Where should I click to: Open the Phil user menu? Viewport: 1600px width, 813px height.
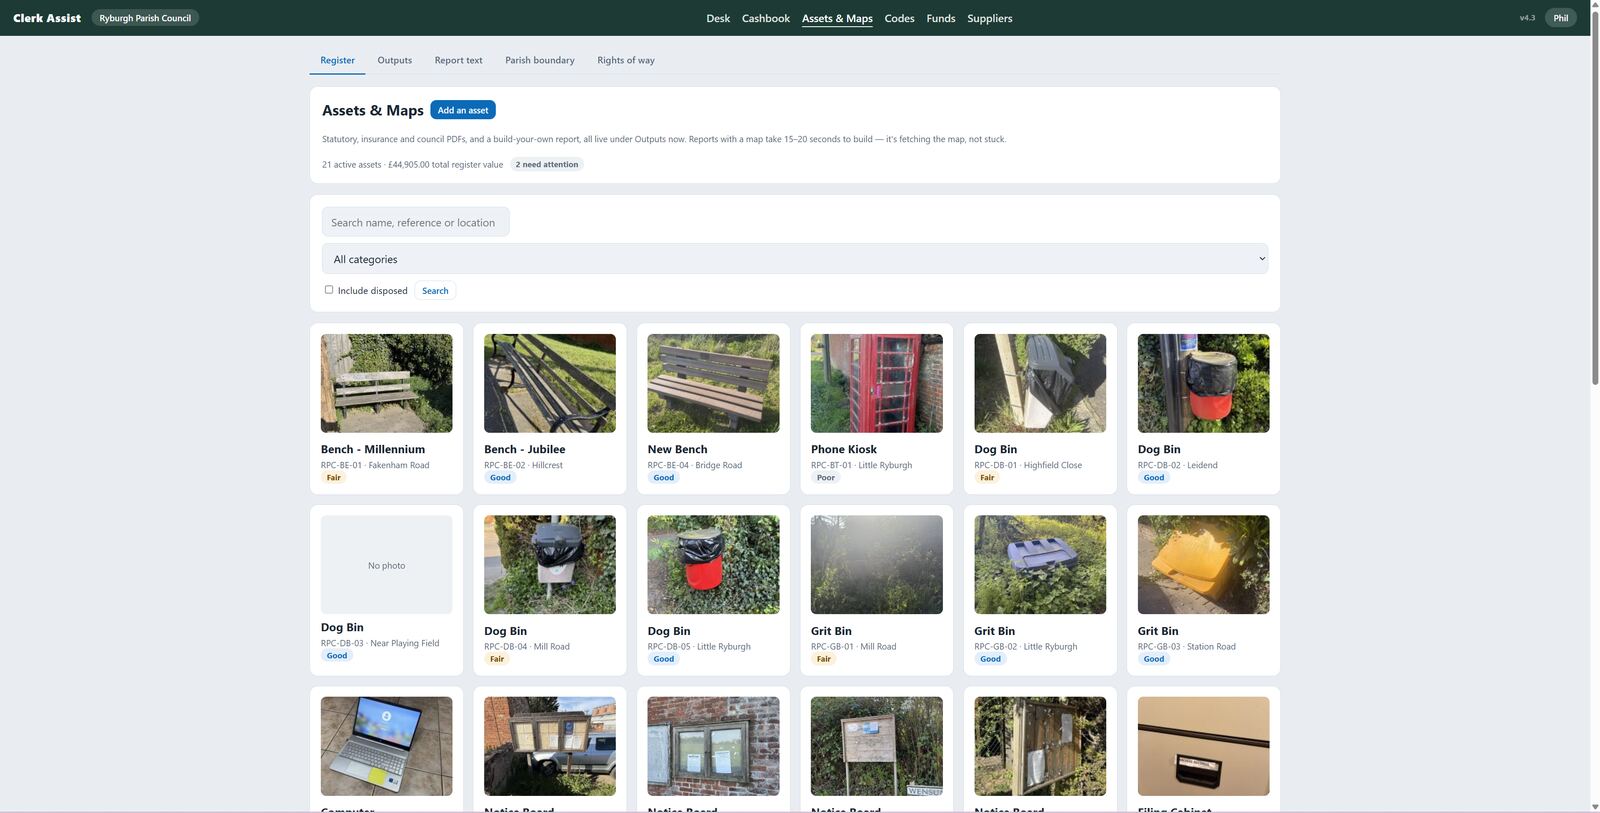click(x=1561, y=18)
